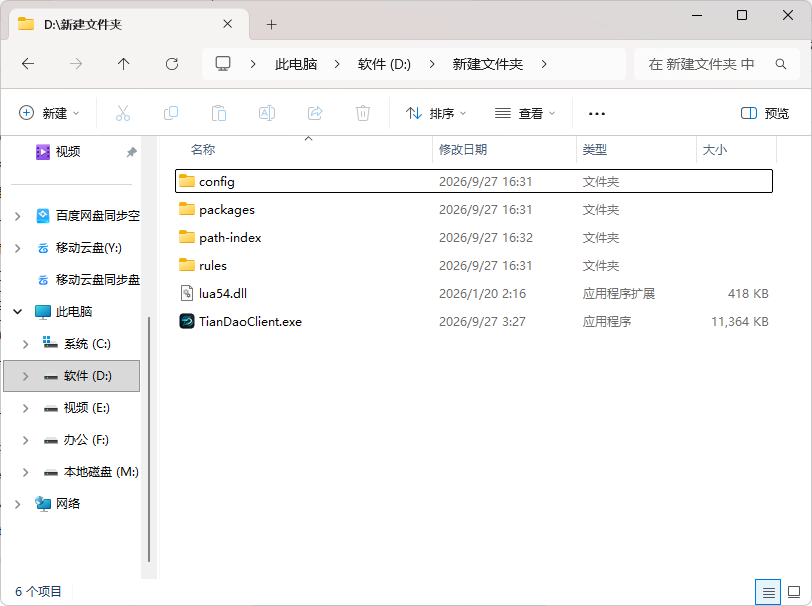Screen dimensions: 812x606
Task: Expand 办公 (F:) drive node
Action: click(25, 440)
